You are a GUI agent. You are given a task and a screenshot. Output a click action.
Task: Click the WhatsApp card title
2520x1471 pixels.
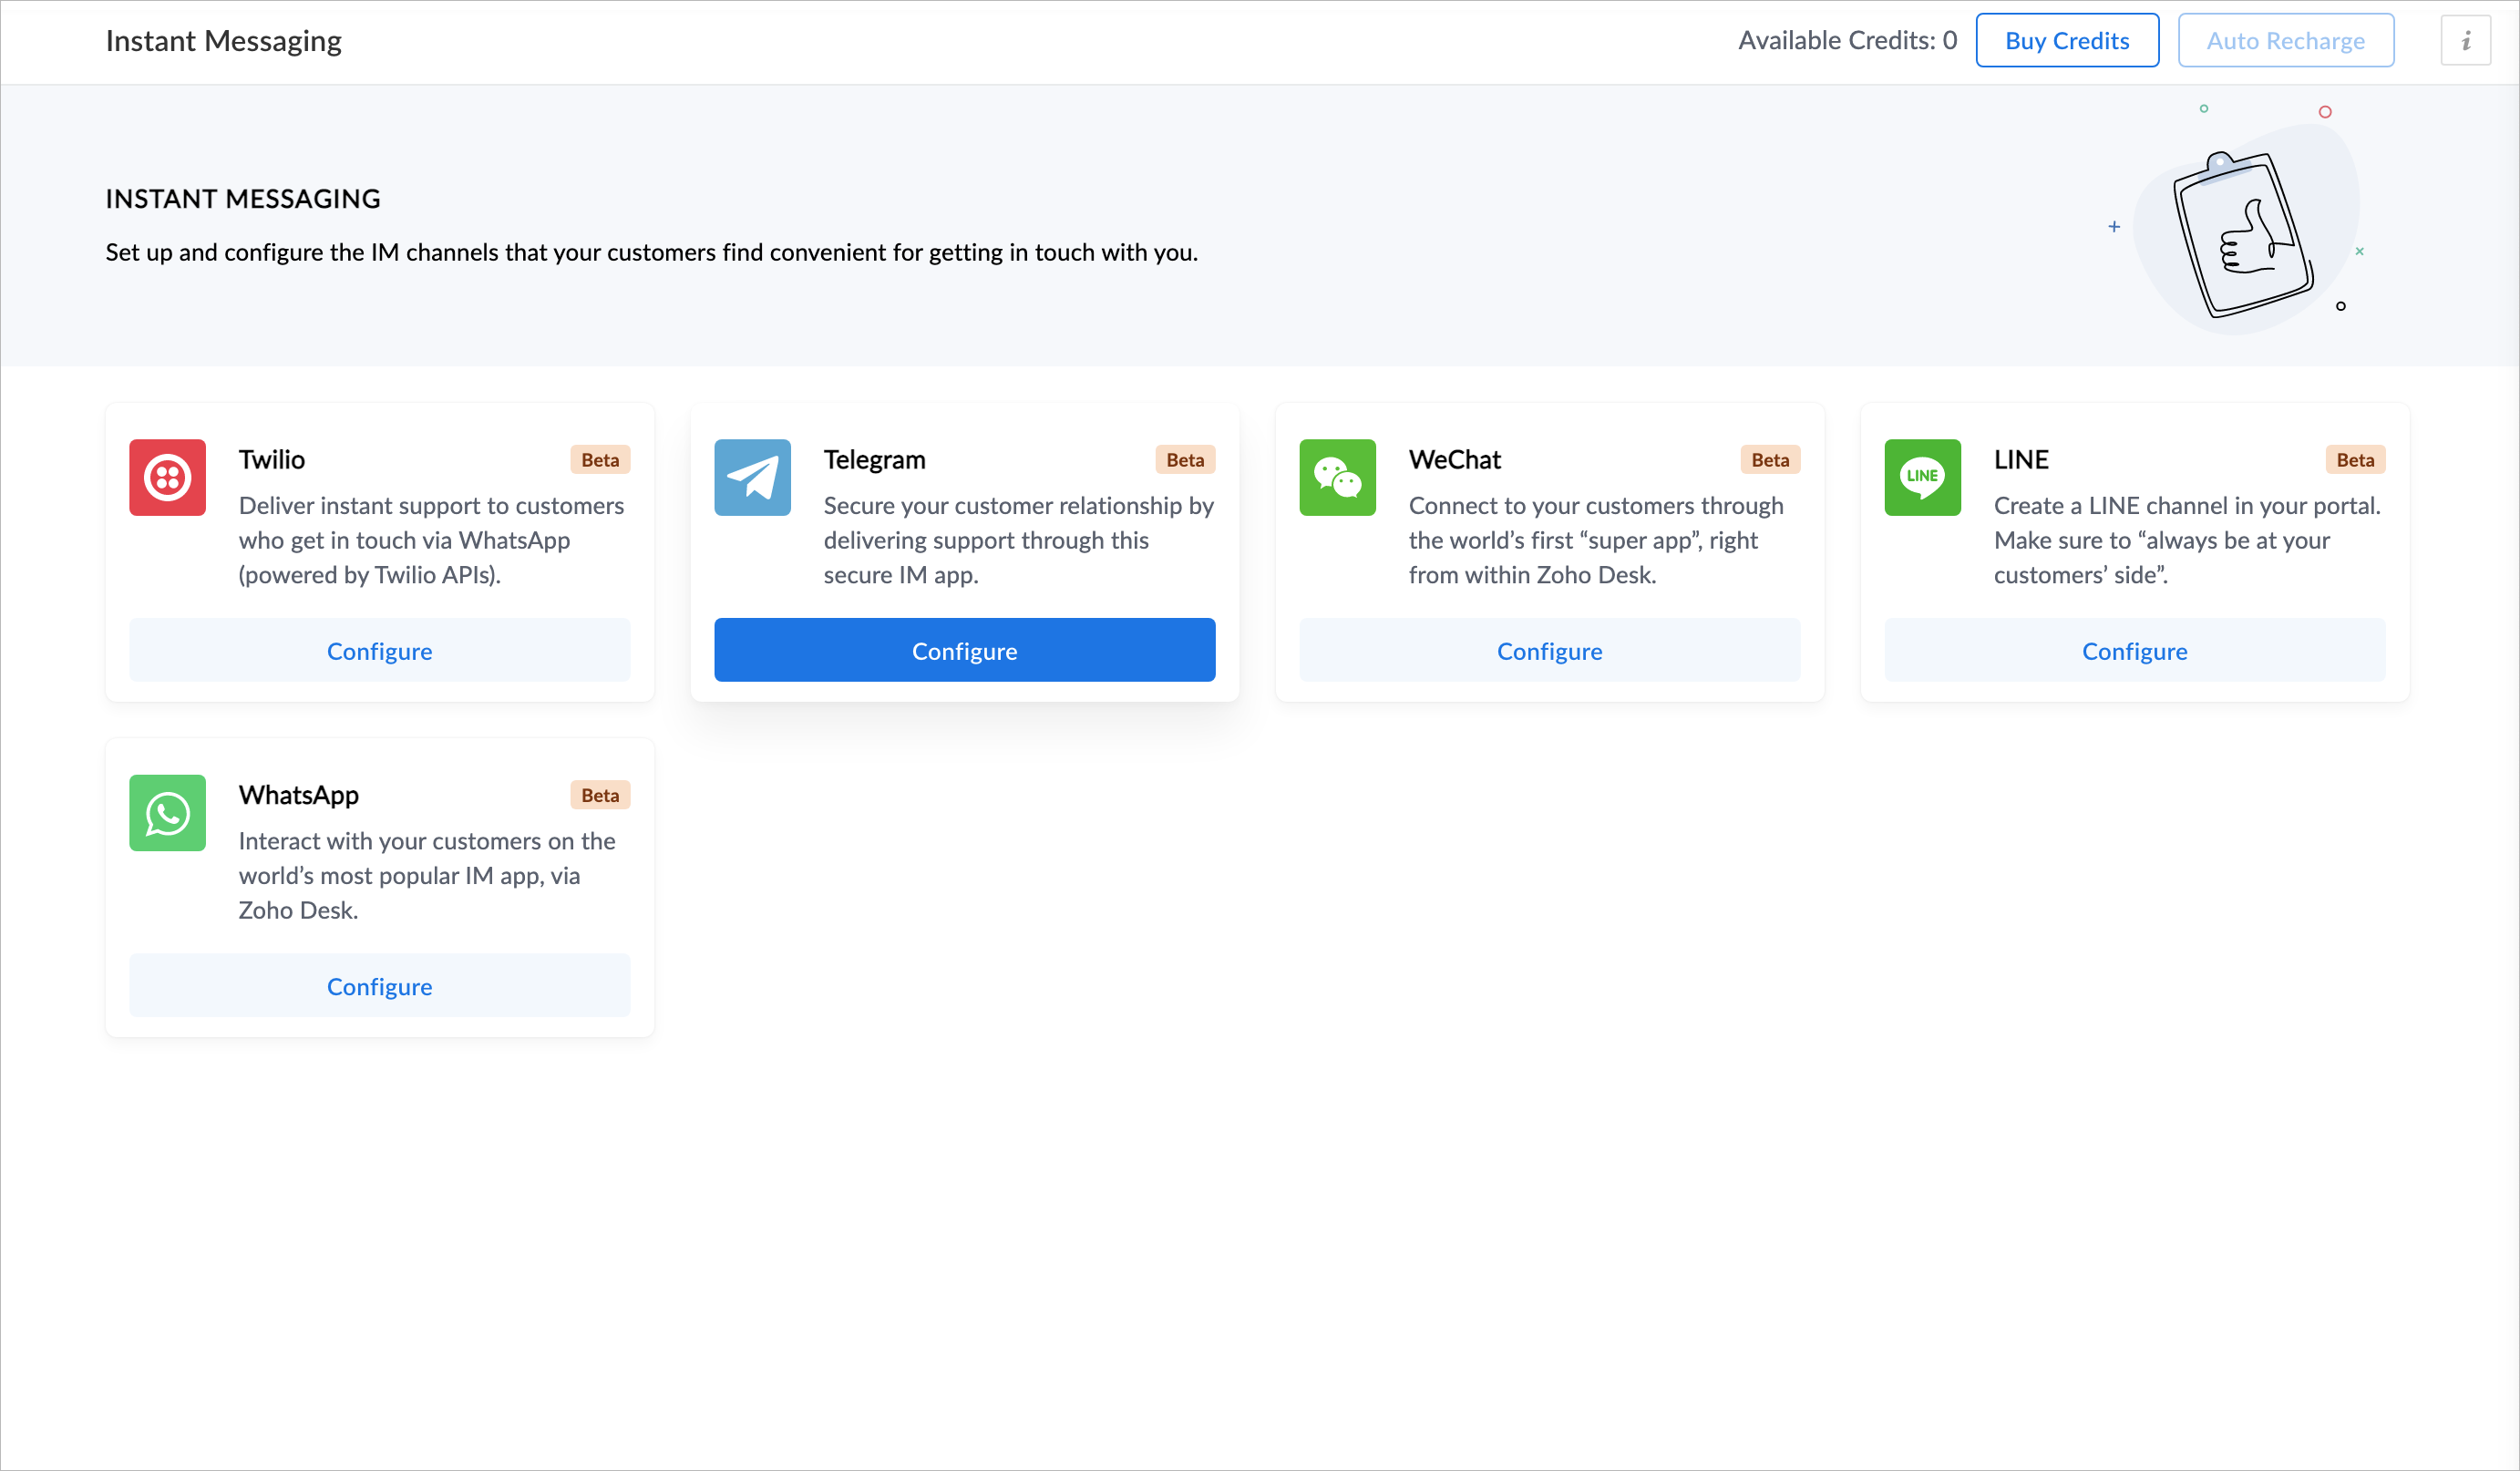click(x=298, y=794)
